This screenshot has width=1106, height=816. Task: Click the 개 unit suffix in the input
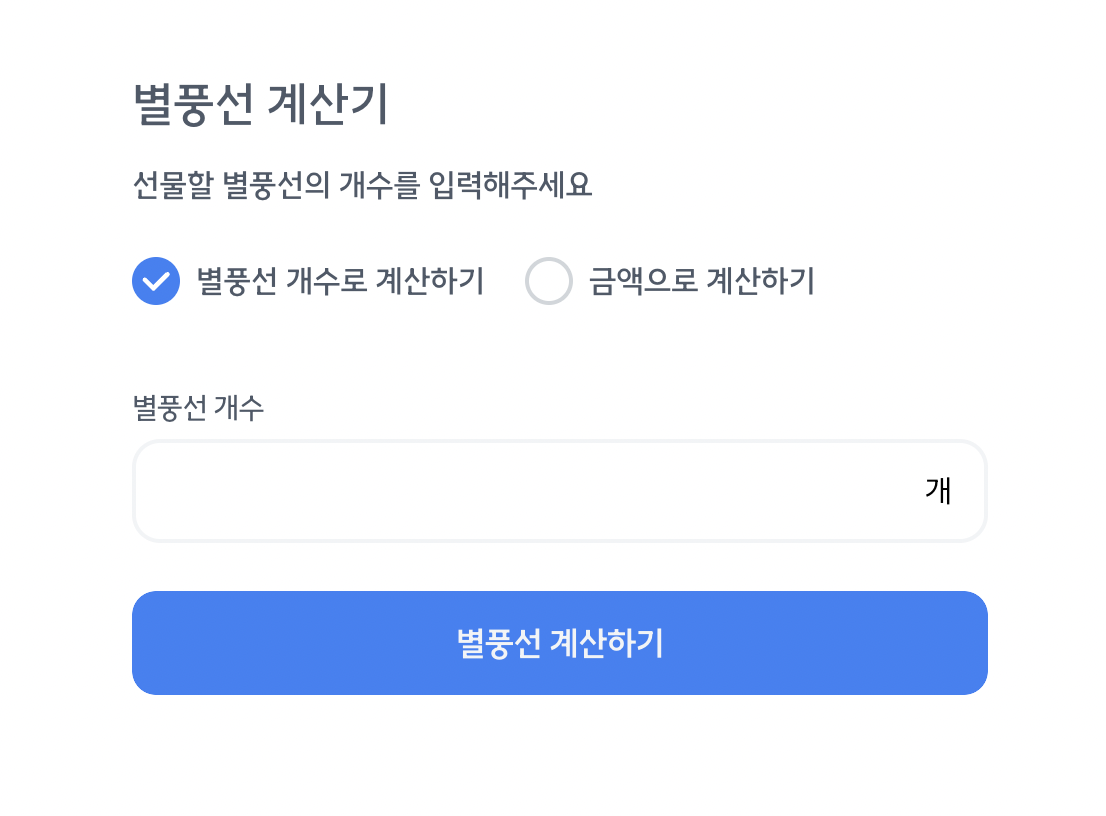[938, 491]
